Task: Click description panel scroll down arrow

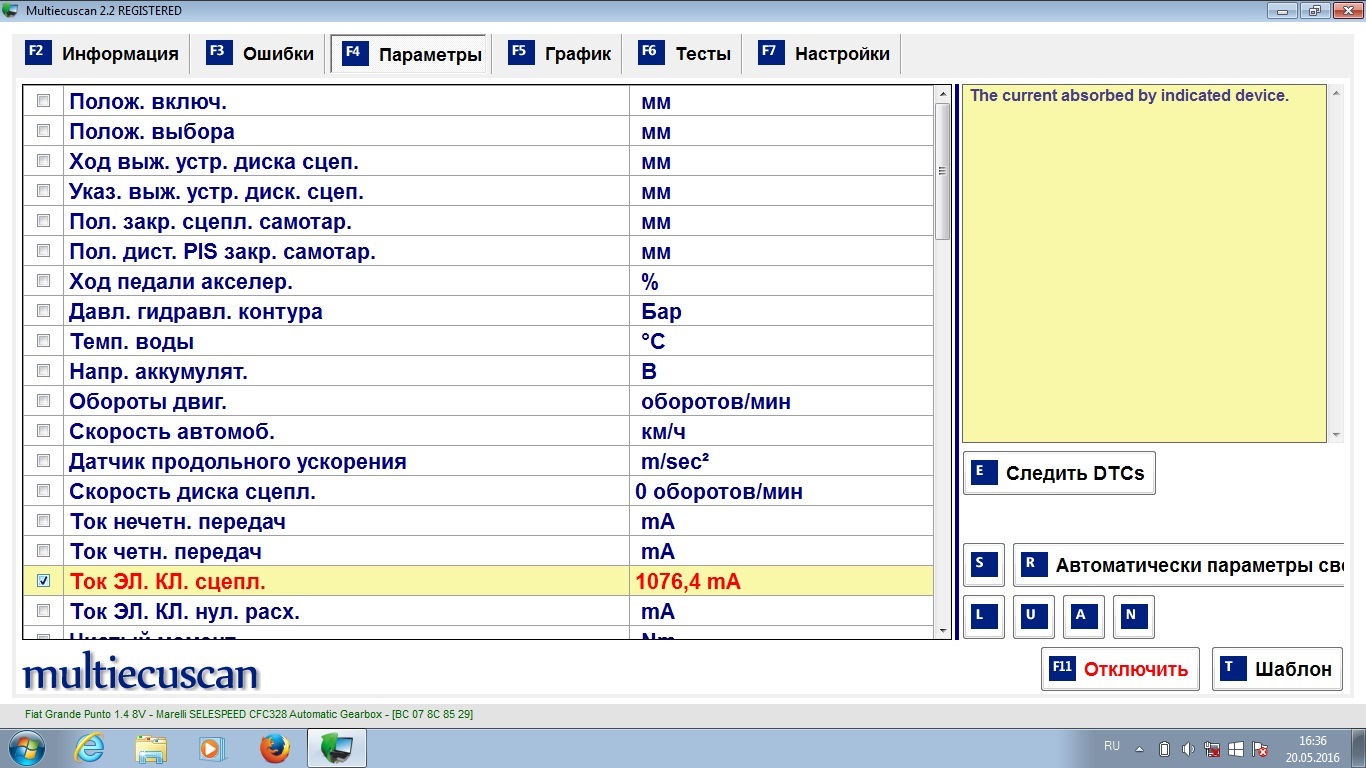Action: 1337,435
